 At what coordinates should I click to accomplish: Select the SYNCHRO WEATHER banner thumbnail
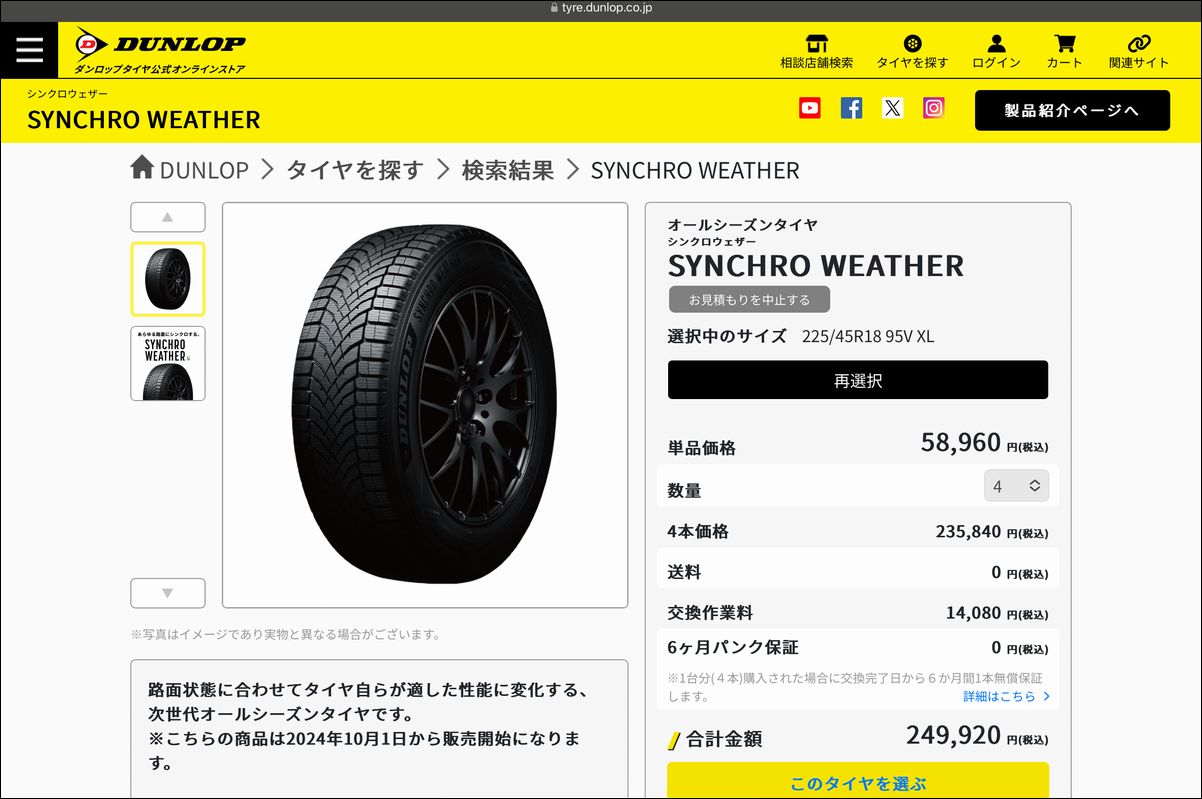coord(168,363)
